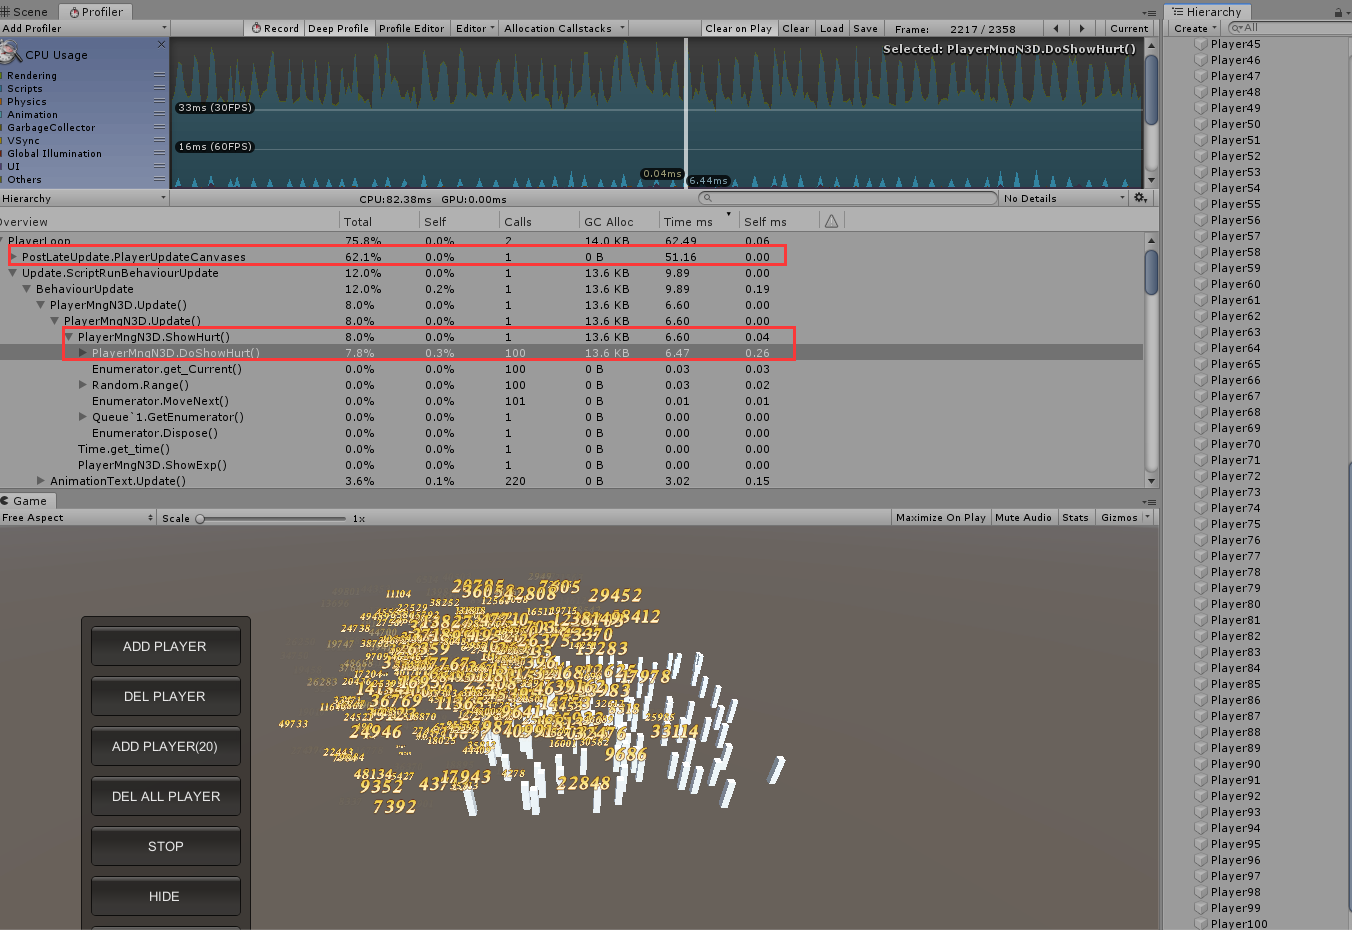Screen dimensions: 1352x930
Task: Load a saved profiler capture
Action: point(832,28)
